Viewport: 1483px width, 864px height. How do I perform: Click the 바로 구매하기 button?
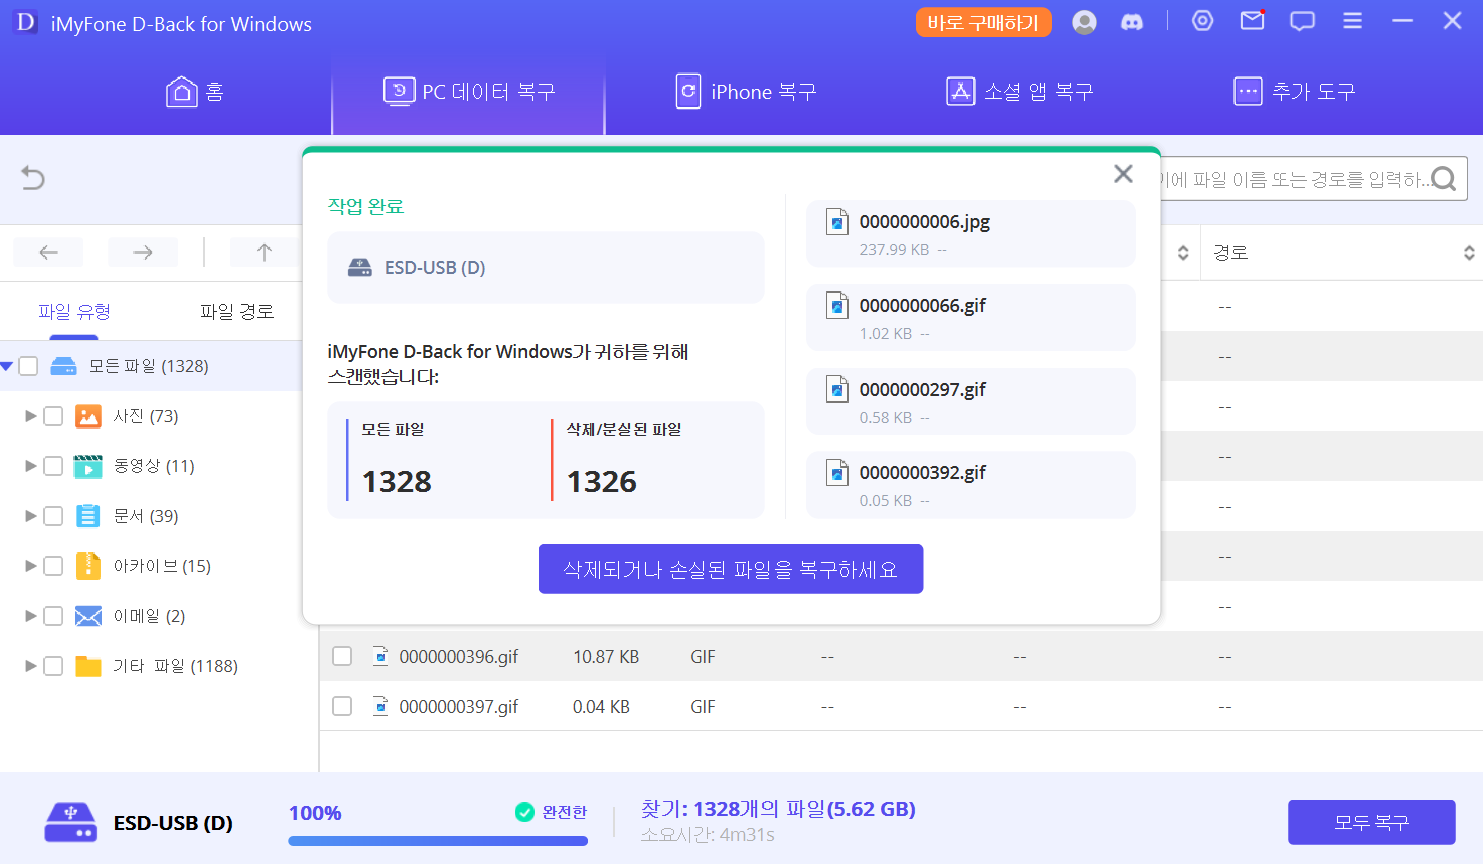[x=983, y=22]
